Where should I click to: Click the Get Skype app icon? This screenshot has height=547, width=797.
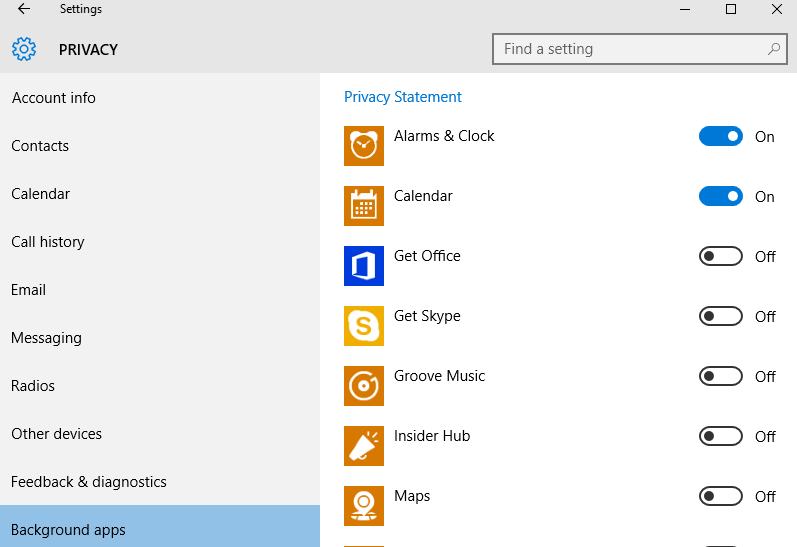364,326
